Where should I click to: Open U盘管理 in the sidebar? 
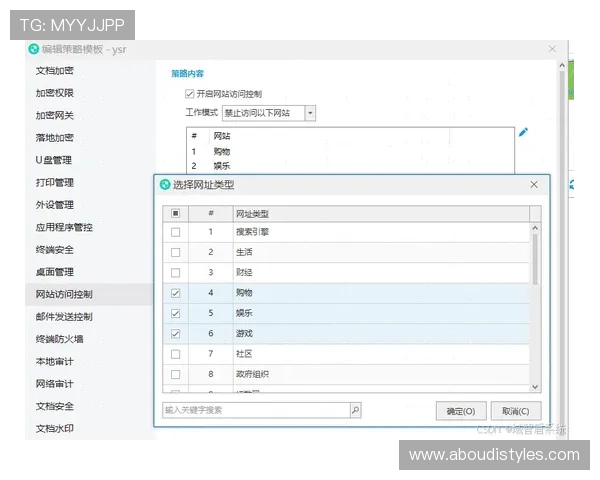pos(54,160)
